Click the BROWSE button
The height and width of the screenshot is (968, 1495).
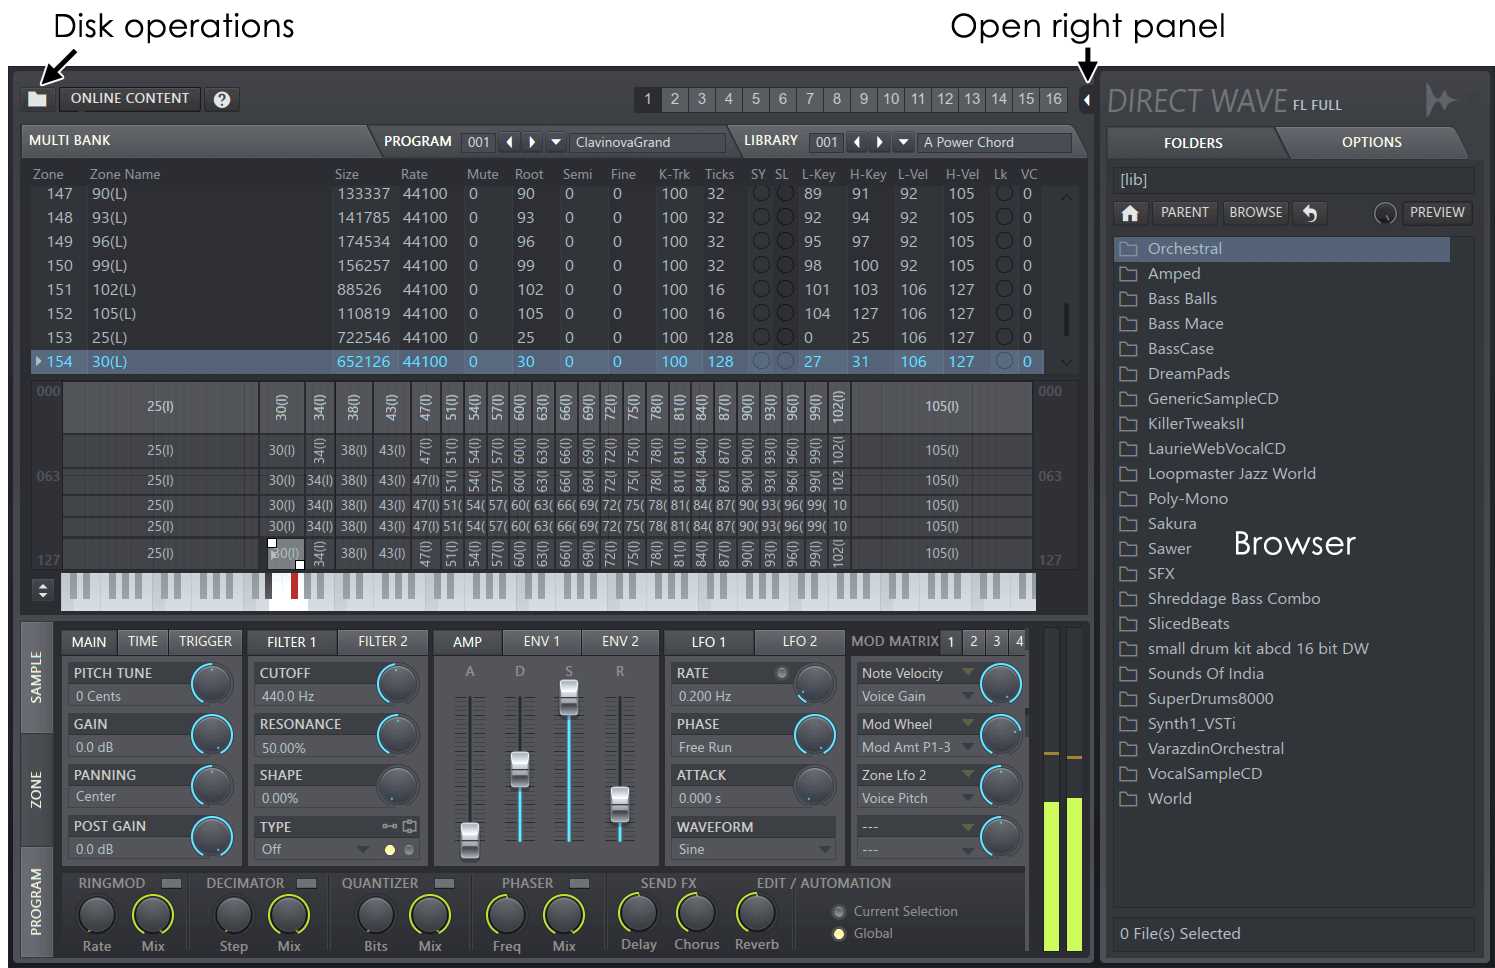coord(1256,213)
